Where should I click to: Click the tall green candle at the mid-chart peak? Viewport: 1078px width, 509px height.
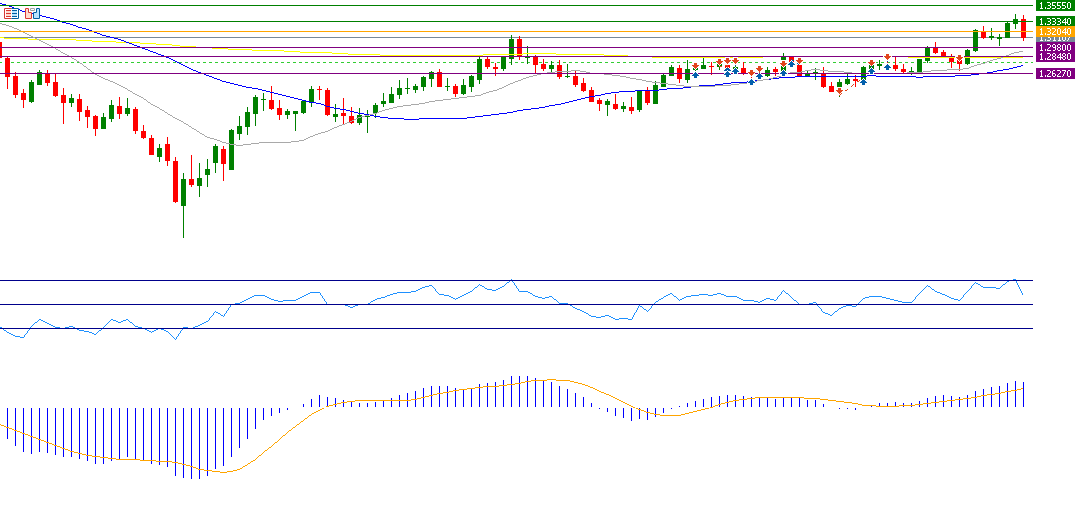click(x=511, y=47)
